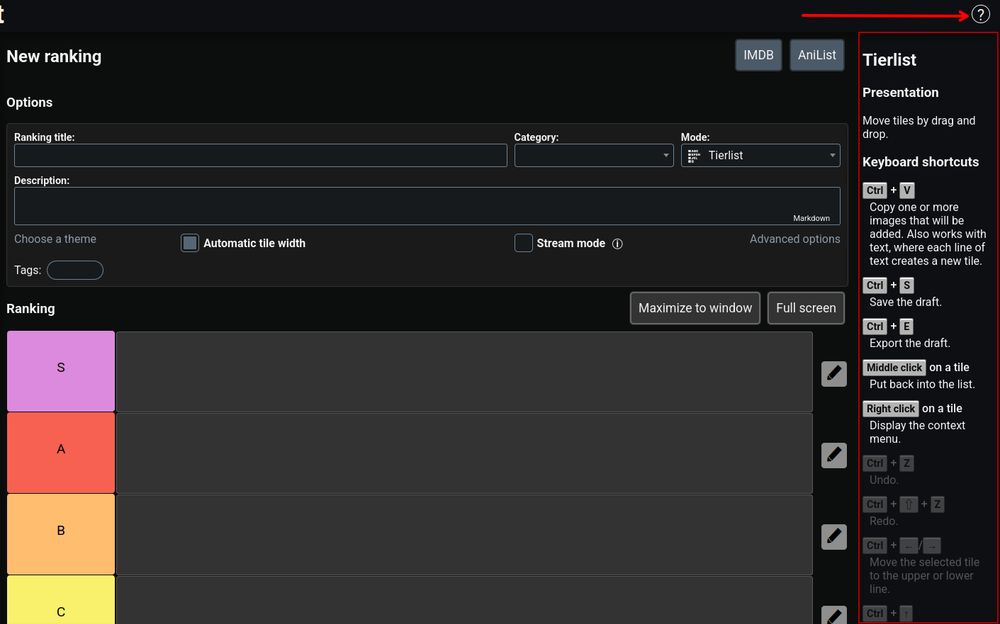Select the red A tier label
Screen dimensions: 1000x624
point(61,452)
